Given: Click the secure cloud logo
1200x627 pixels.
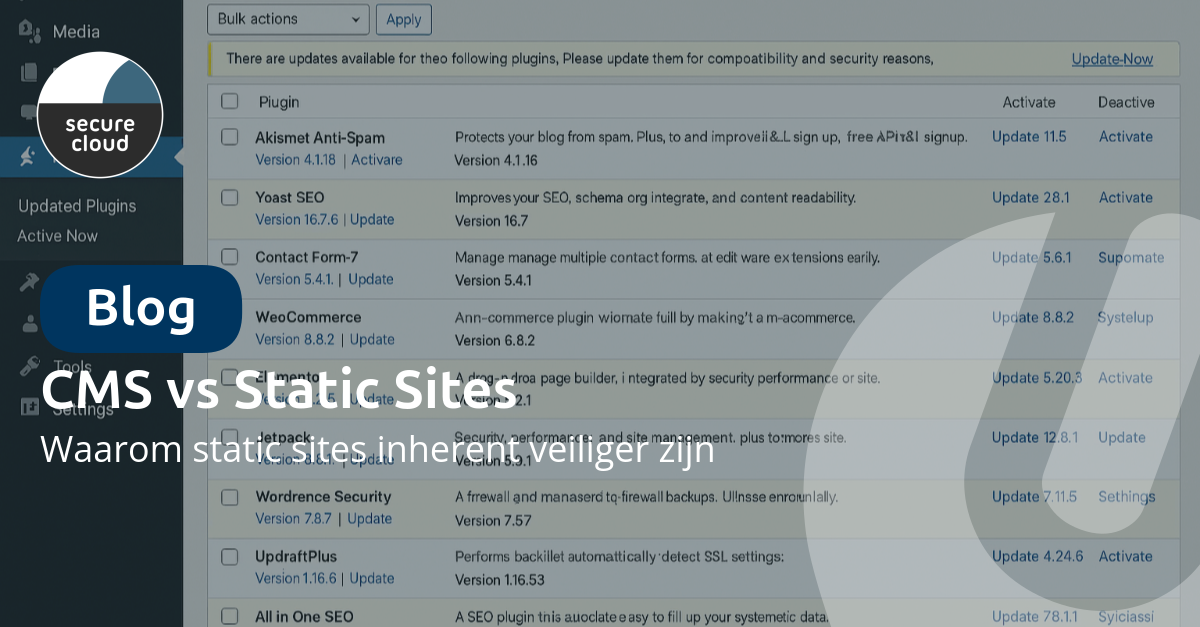Looking at the screenshot, I should click(100, 115).
